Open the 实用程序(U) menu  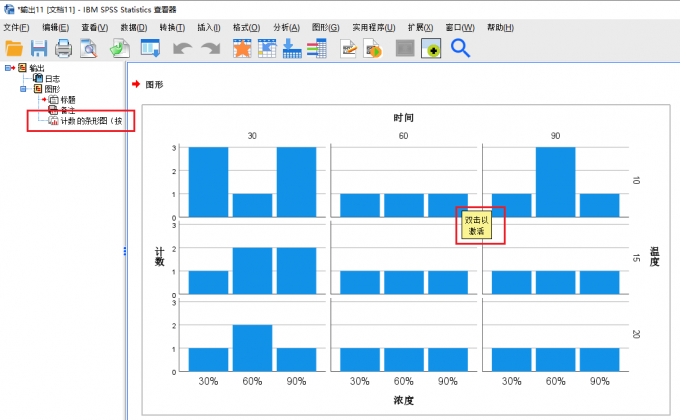373,28
